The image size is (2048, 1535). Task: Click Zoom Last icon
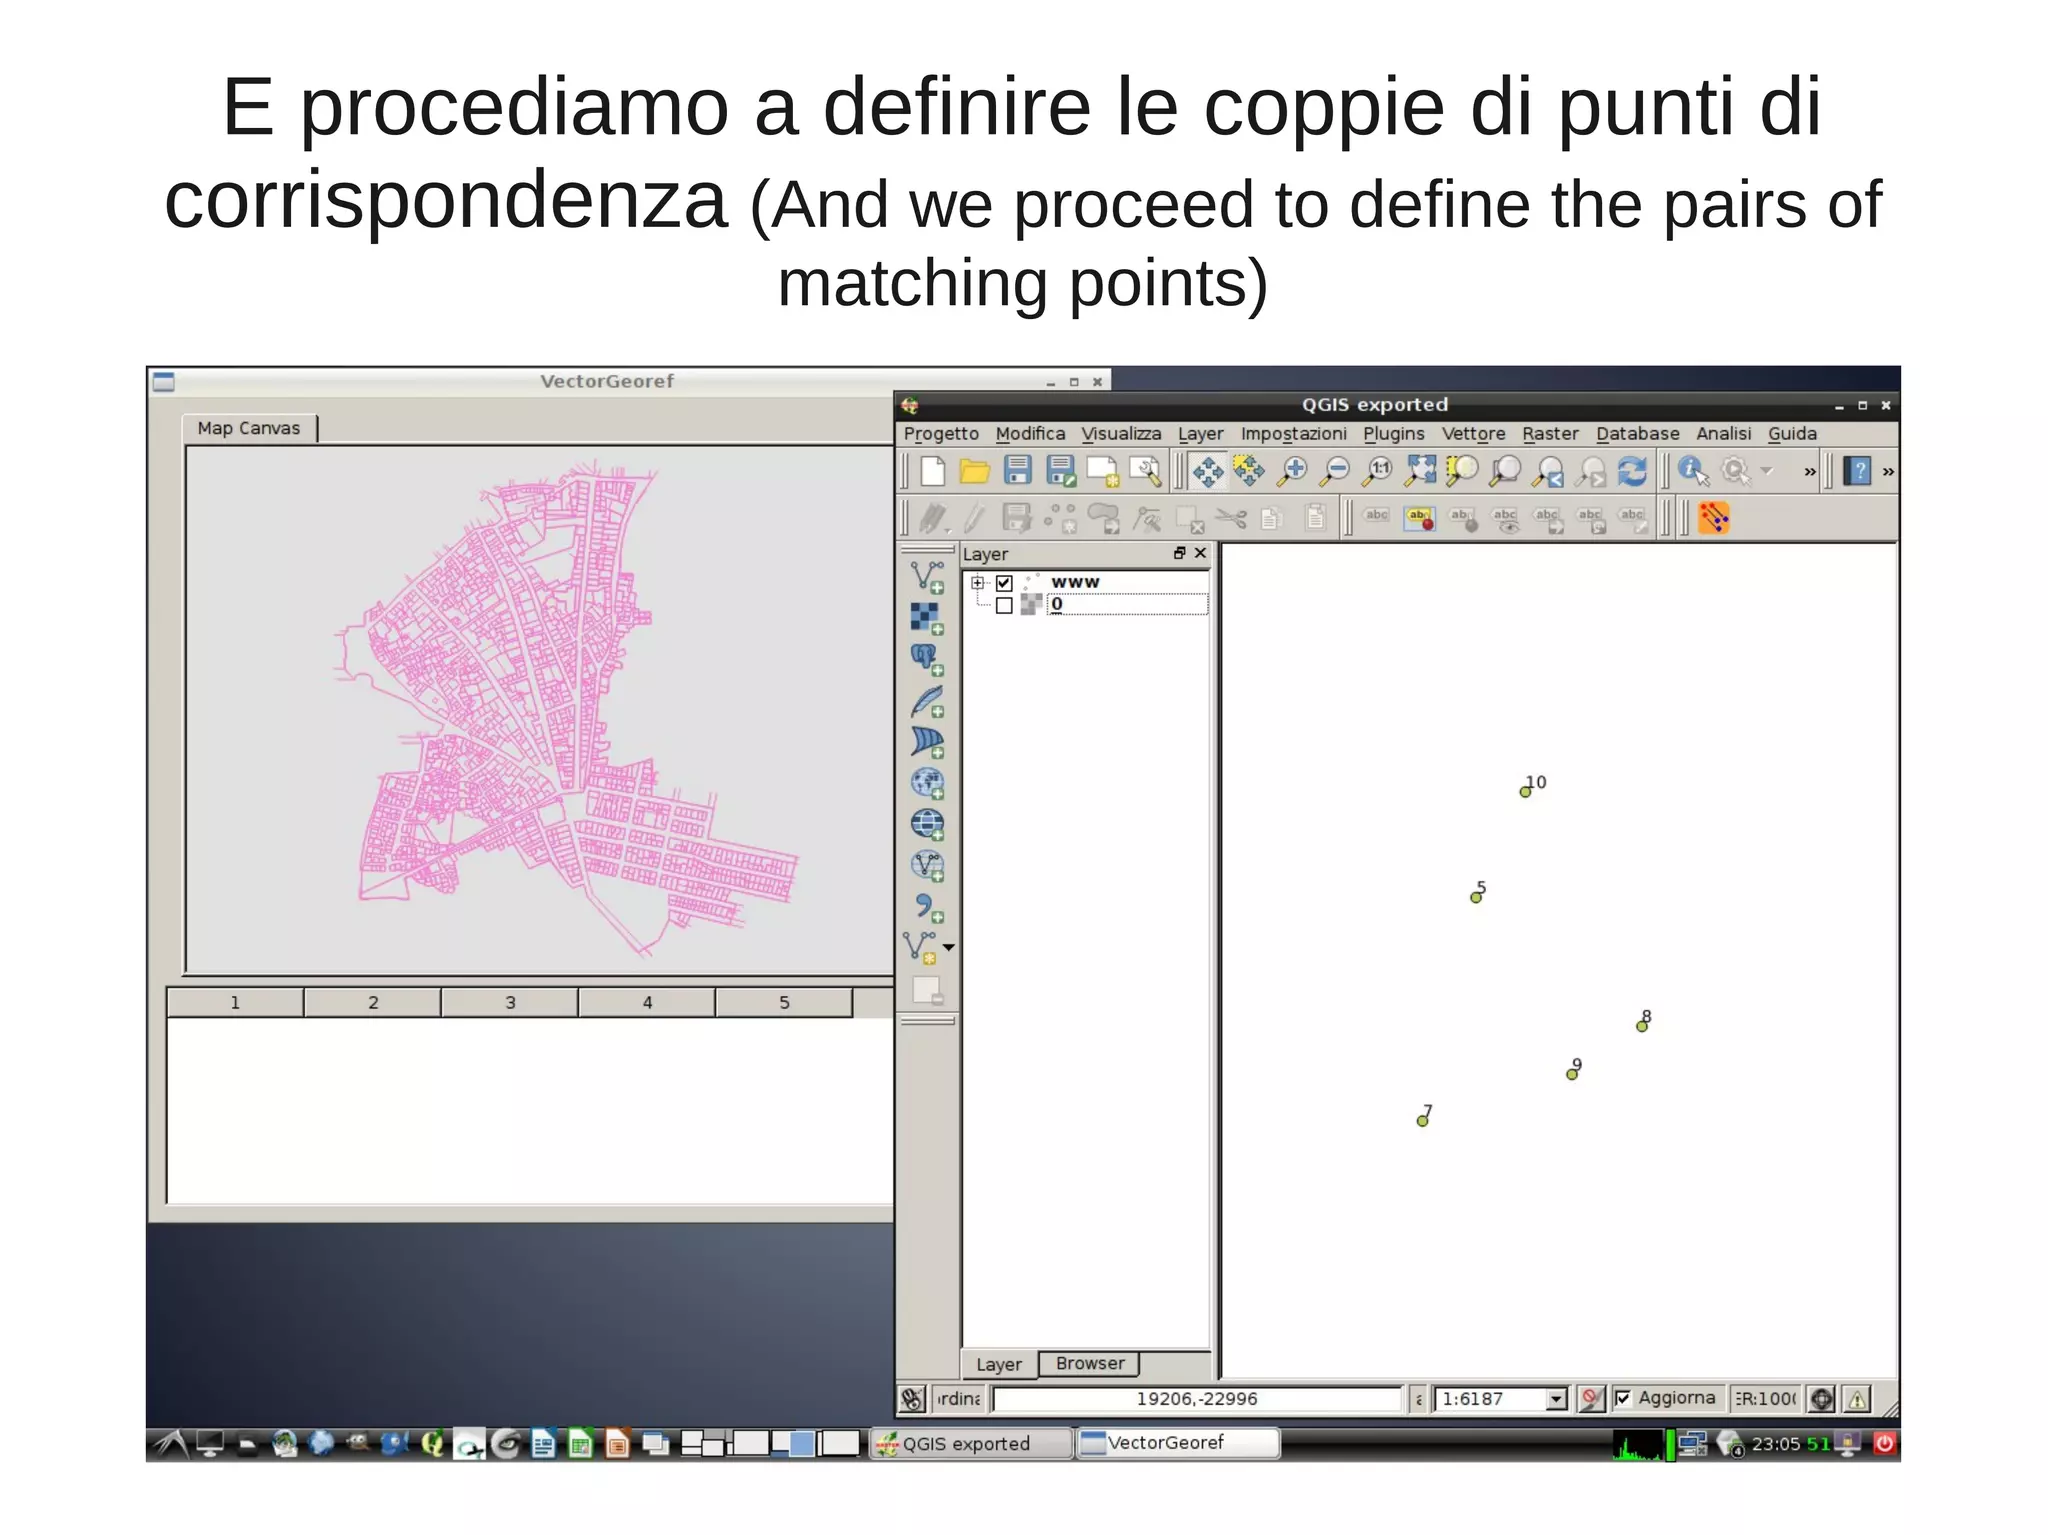1548,470
